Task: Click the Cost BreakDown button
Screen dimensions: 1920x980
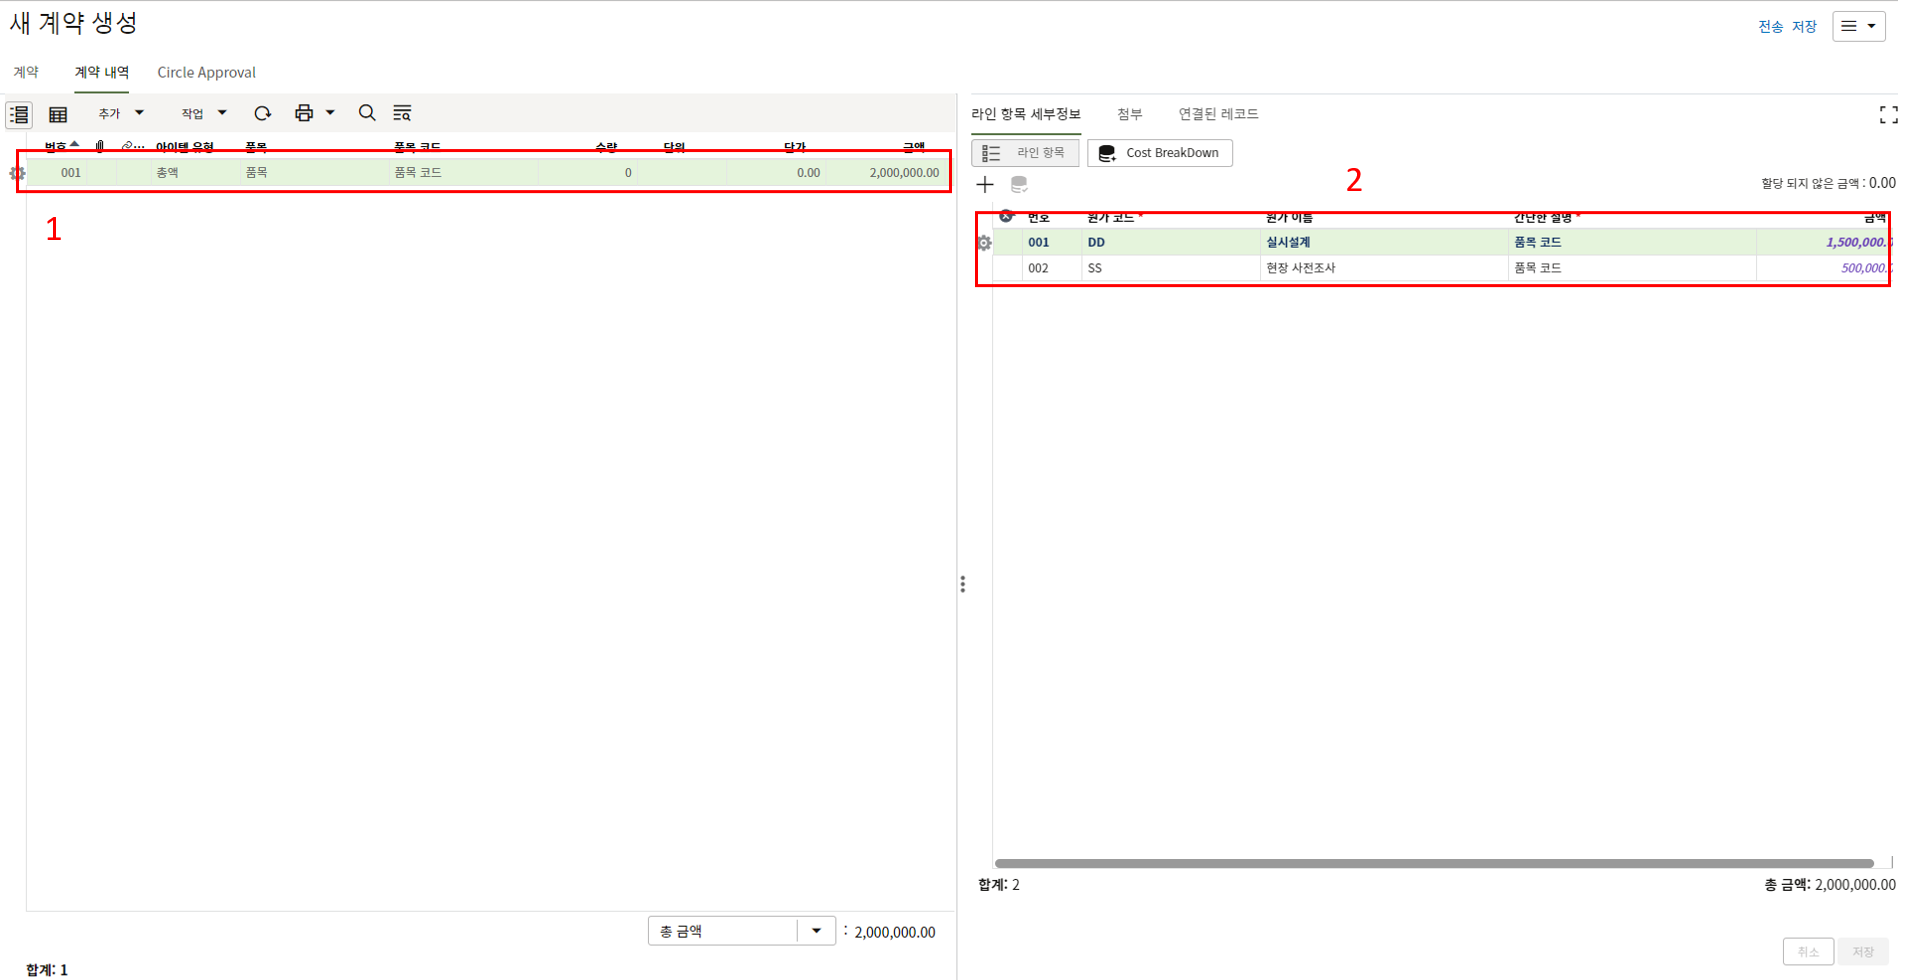Action: [1159, 153]
